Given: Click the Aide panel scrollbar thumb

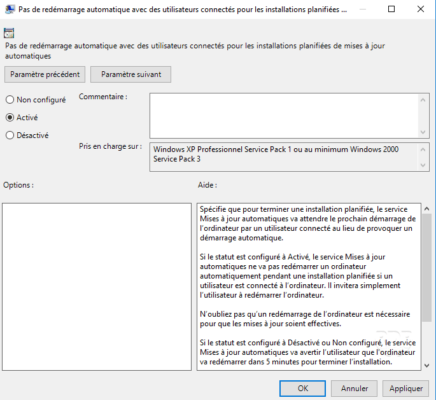Looking at the screenshot, I should (x=427, y=268).
